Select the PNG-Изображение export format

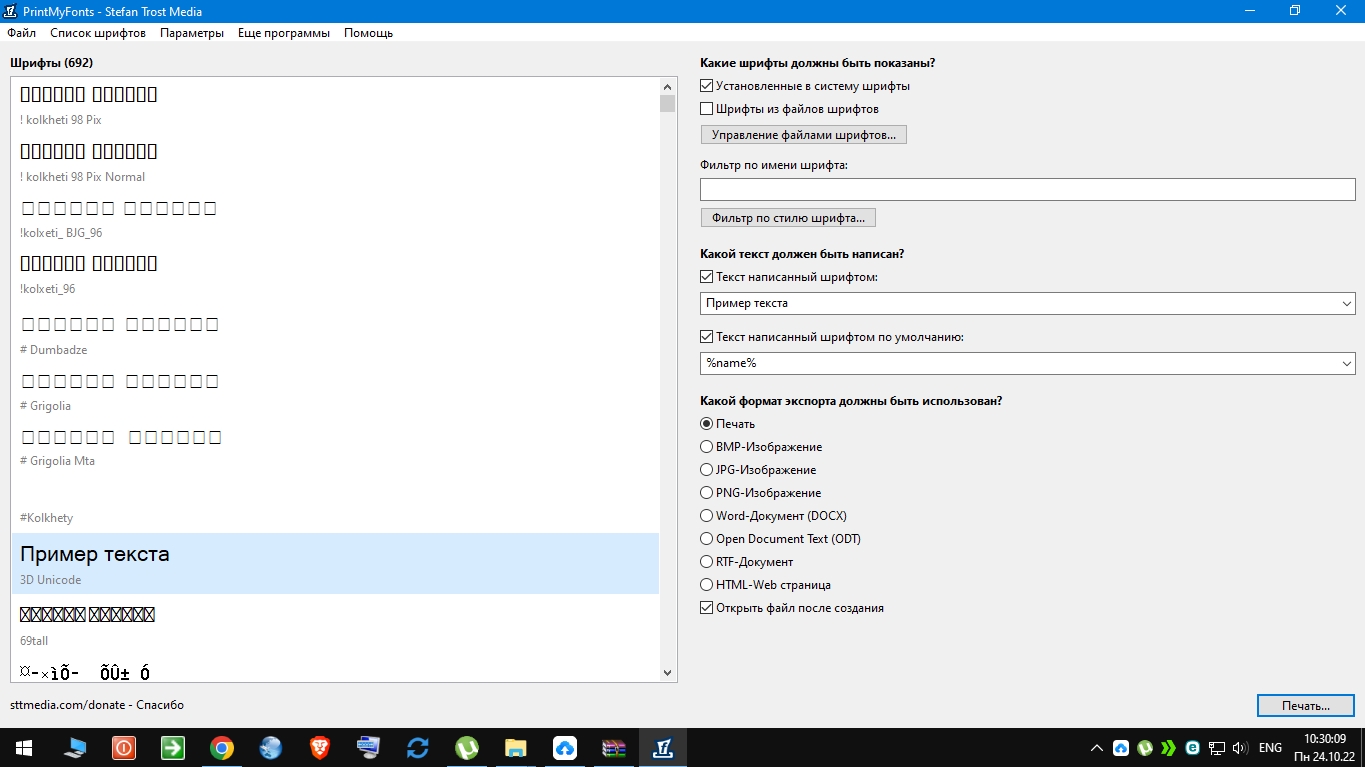point(707,493)
